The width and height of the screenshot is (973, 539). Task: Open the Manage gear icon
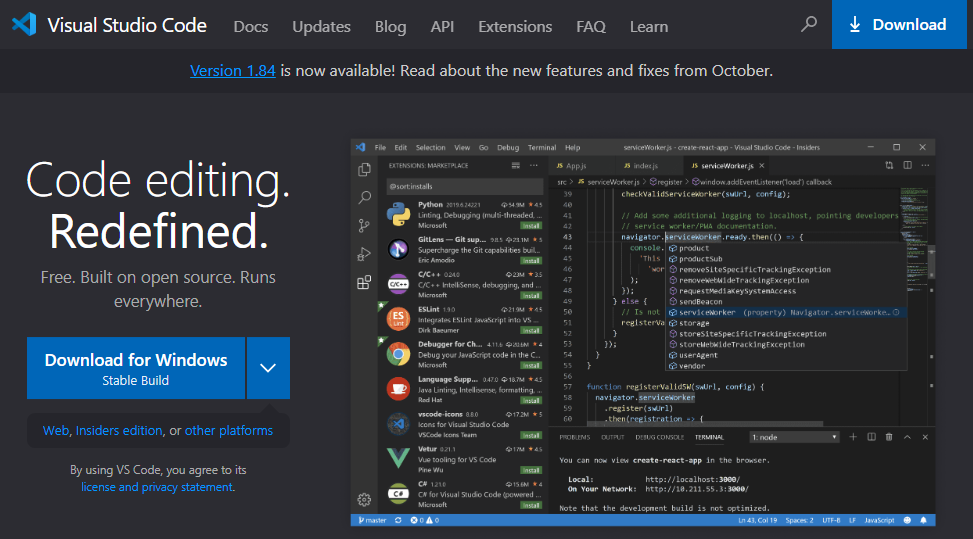click(364, 499)
